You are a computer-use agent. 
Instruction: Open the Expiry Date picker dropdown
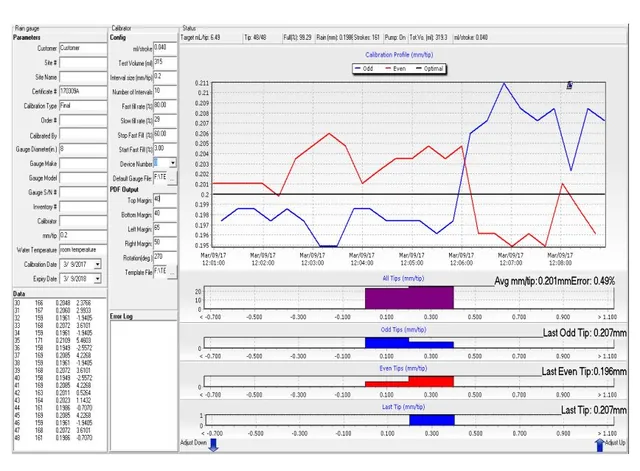click(x=97, y=279)
